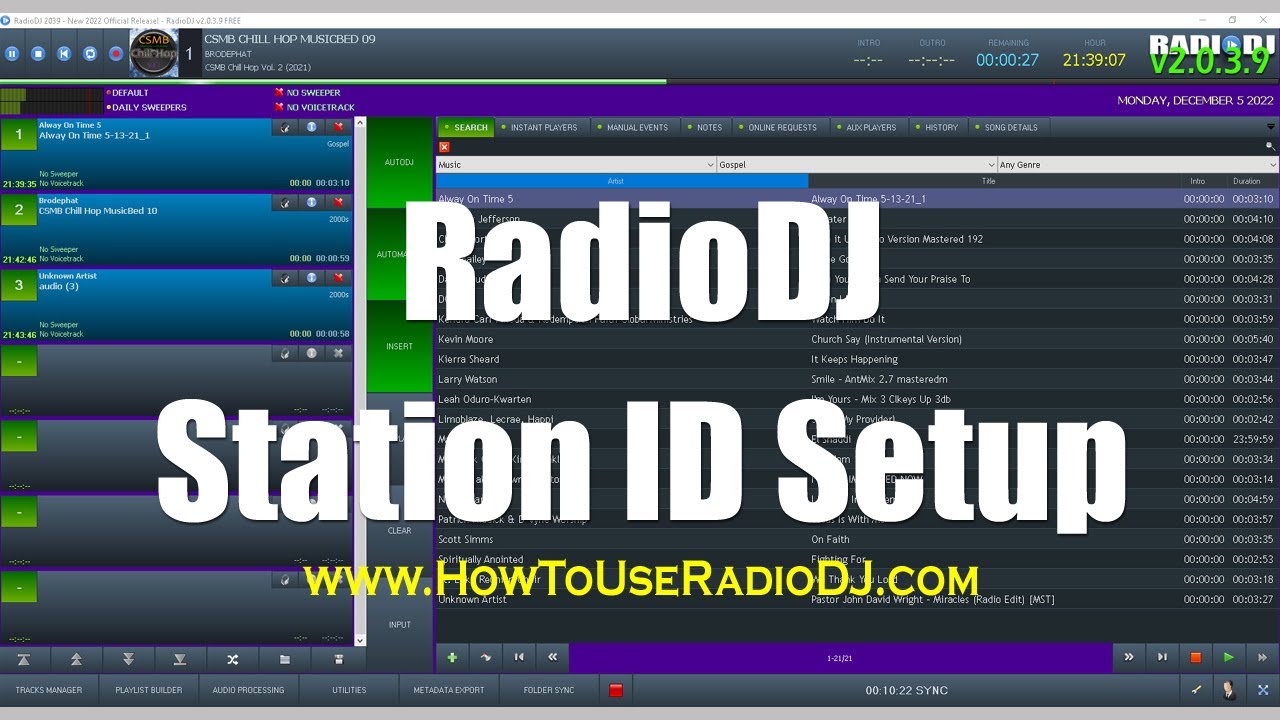The height and width of the screenshot is (720, 1280).
Task: Switch to the NOTES tab
Action: (704, 127)
